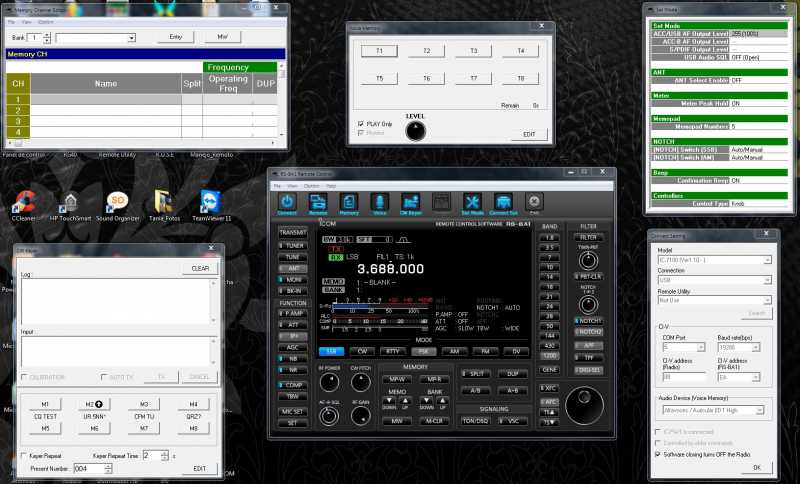Screen dimensions: 800x484
Task: Open the Remote icon in RS-BA1 toolbar
Action: click(318, 202)
